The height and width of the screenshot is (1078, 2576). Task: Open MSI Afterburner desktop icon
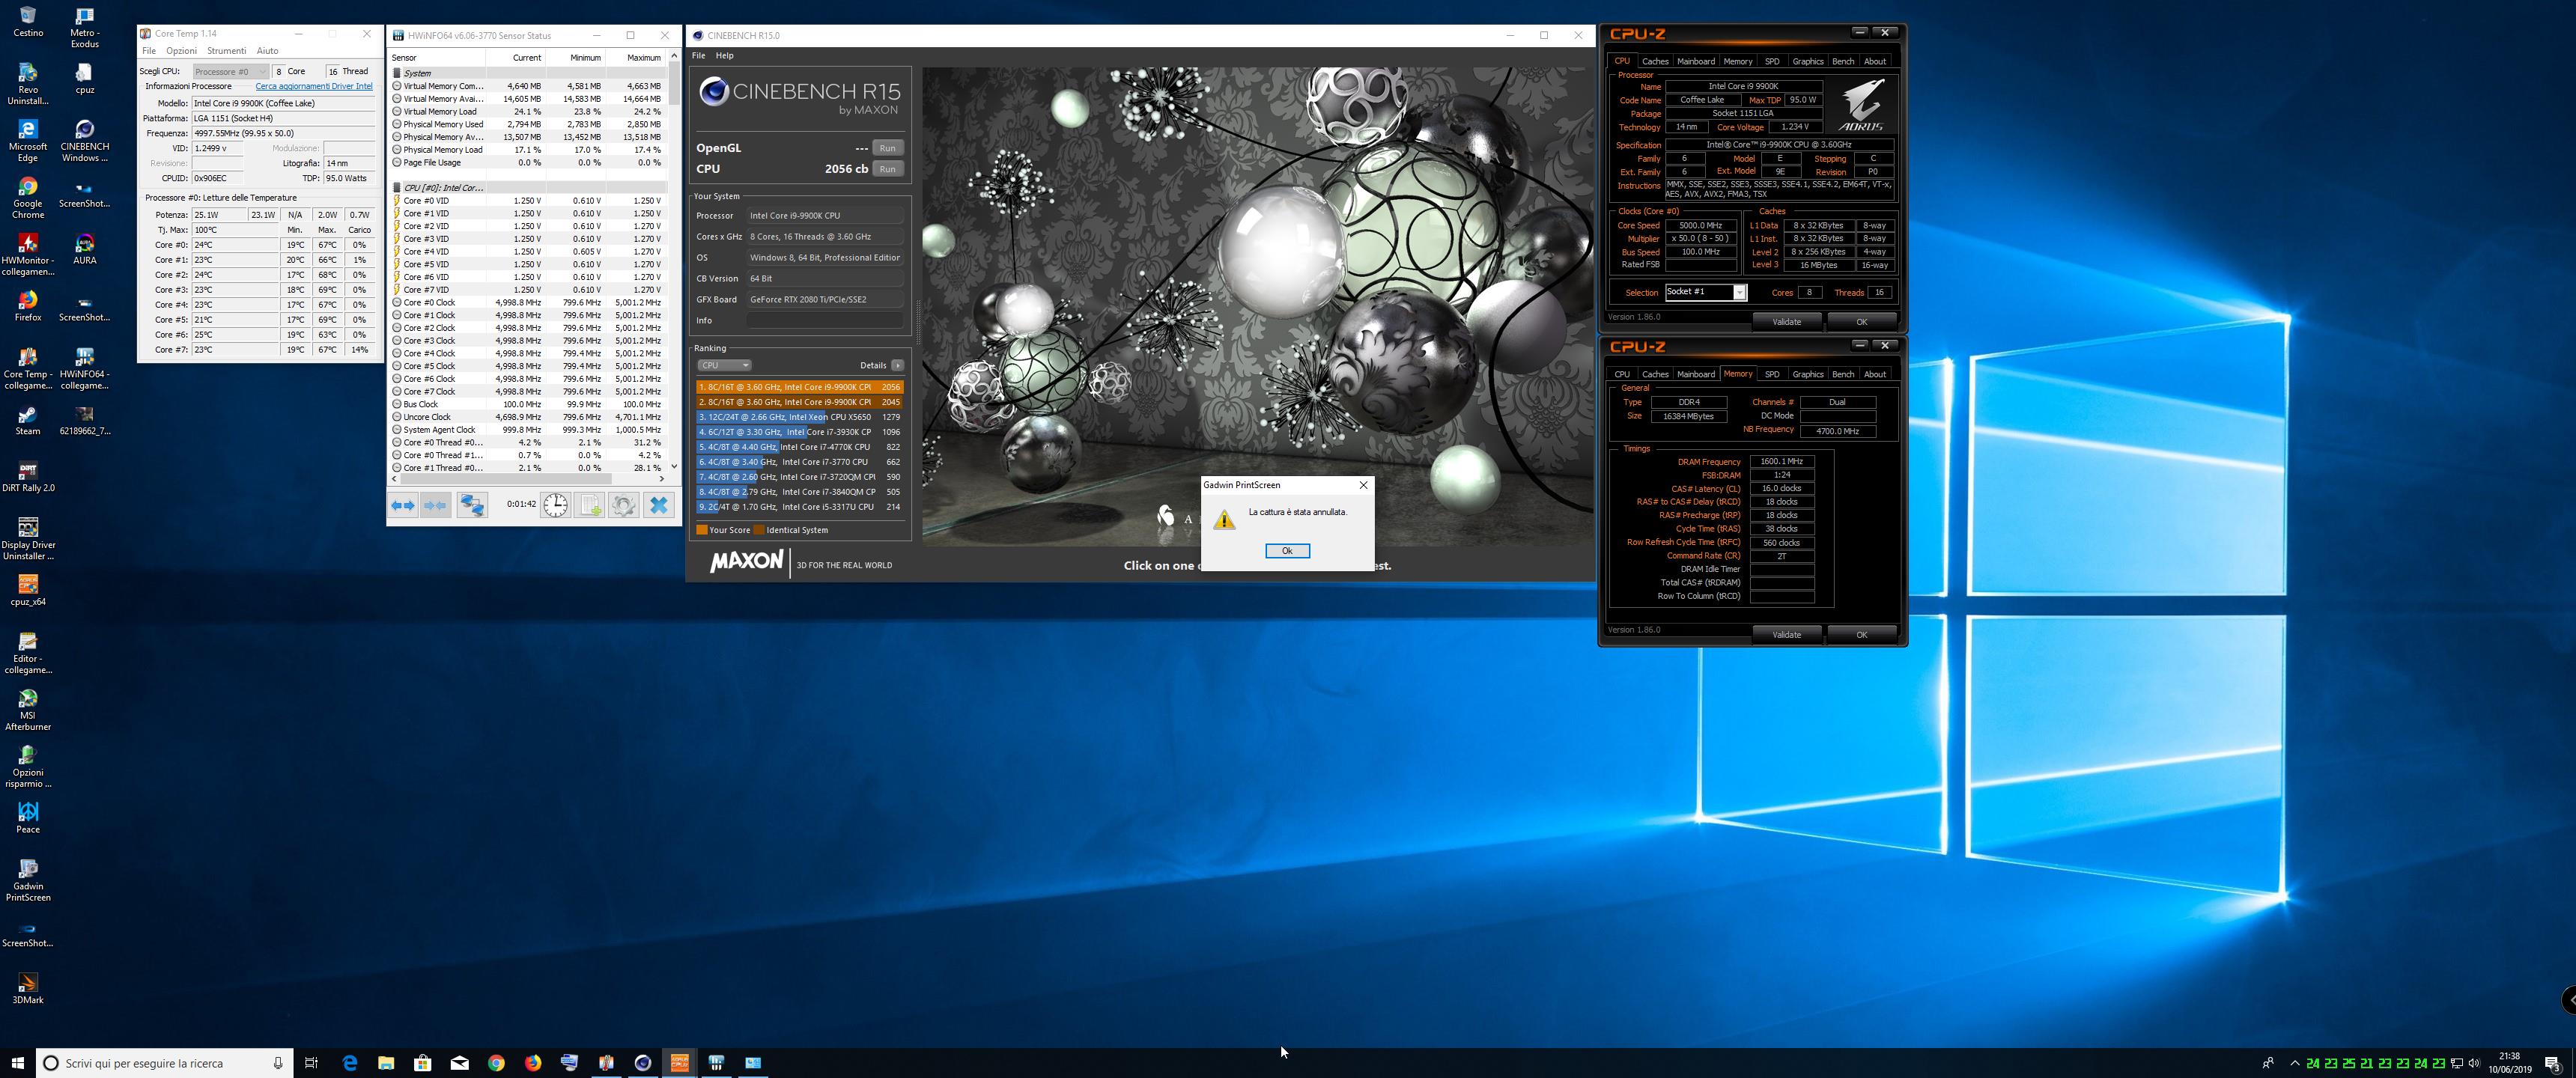point(28,710)
